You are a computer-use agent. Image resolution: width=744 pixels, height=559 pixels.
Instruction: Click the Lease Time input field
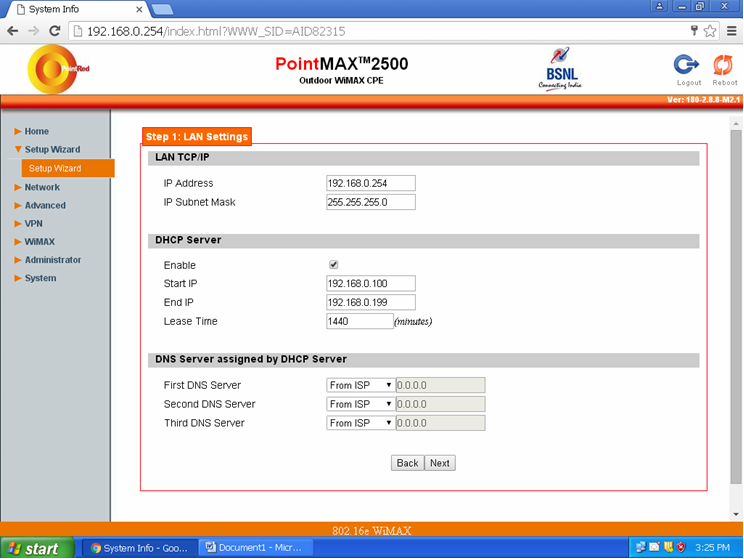(360, 321)
